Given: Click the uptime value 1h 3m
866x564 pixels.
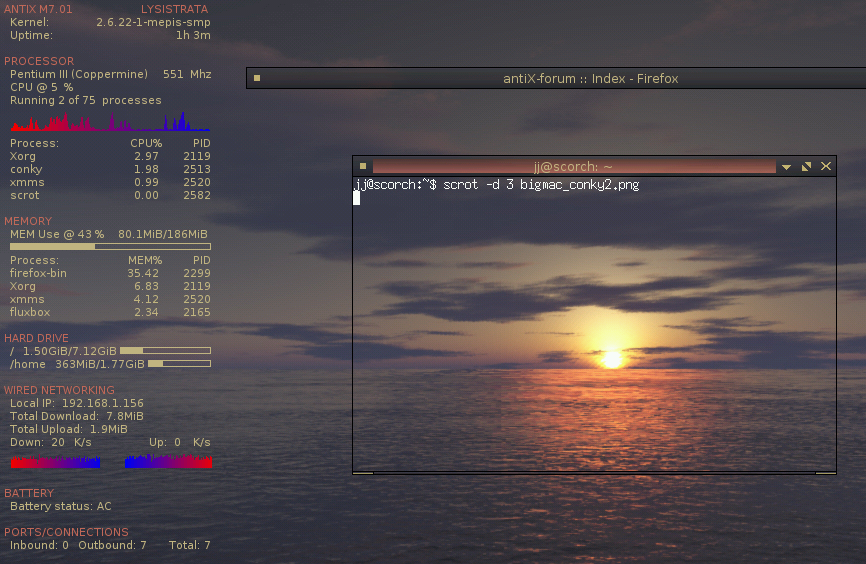Looking at the screenshot, I should [x=193, y=35].
